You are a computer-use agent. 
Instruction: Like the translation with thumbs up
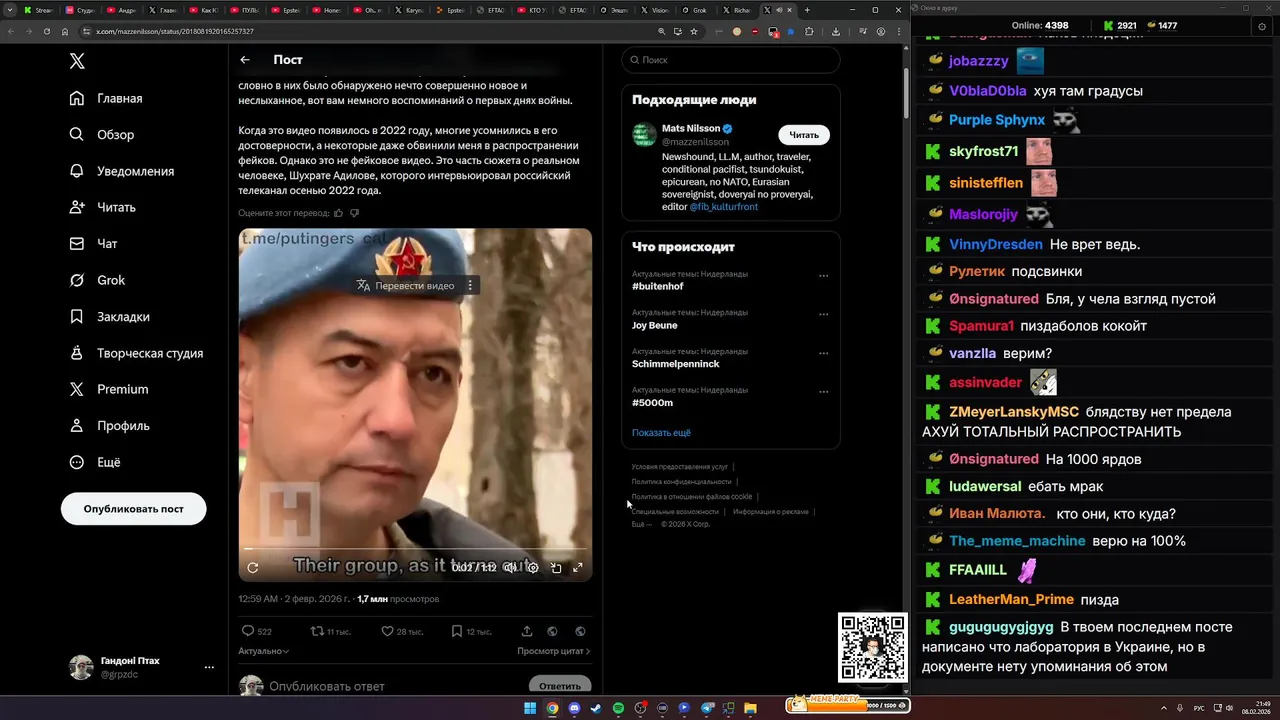click(338, 213)
